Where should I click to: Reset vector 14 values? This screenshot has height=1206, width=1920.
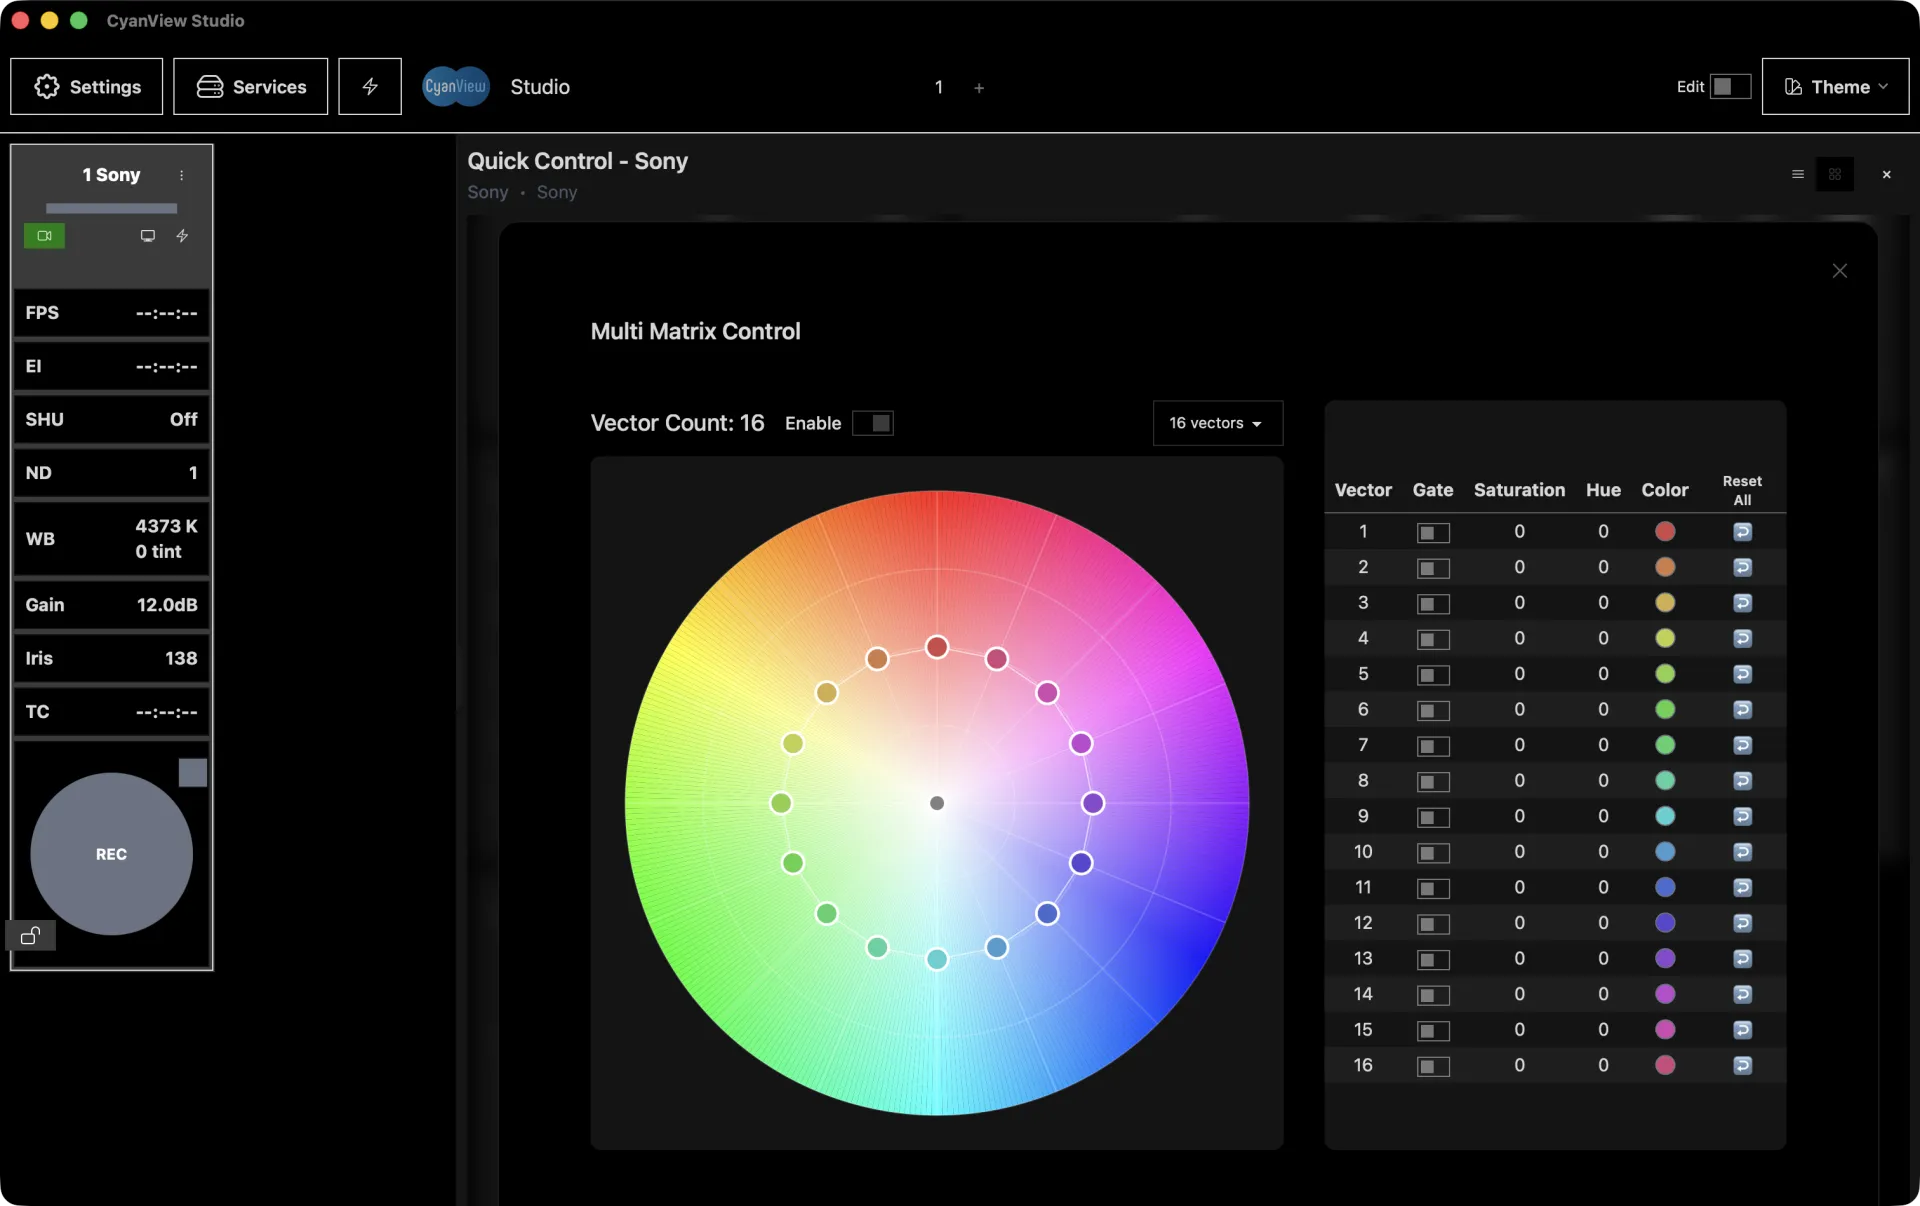[x=1743, y=994]
